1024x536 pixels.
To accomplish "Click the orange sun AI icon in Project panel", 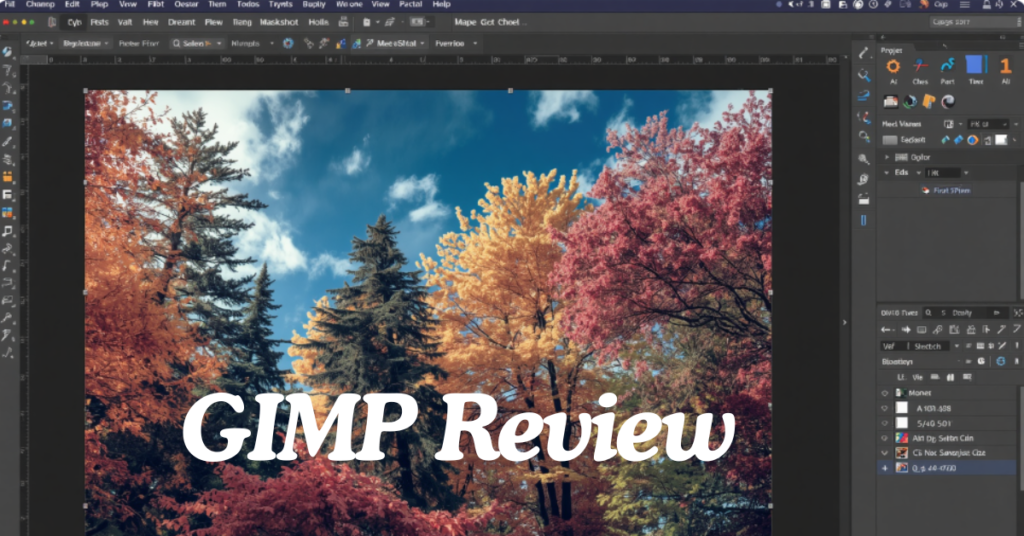I will click(x=893, y=66).
